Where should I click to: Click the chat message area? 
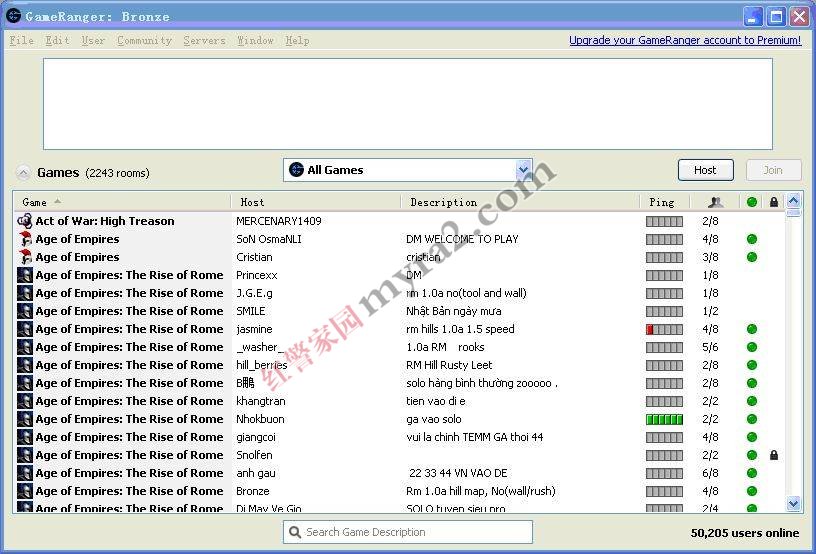pyautogui.click(x=407, y=104)
